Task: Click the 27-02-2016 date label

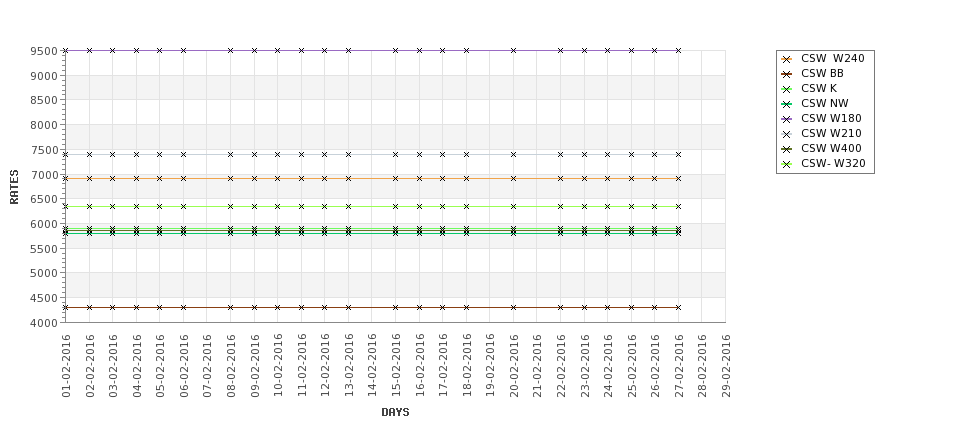Action: (679, 366)
